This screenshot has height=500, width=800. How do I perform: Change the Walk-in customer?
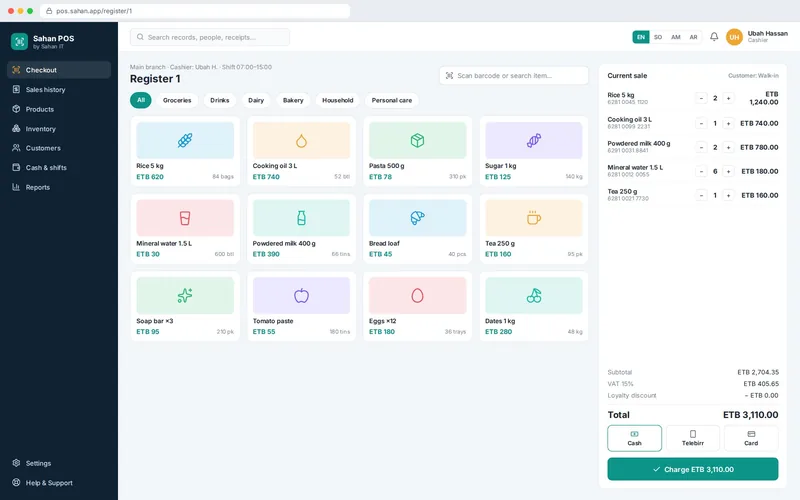click(x=753, y=76)
